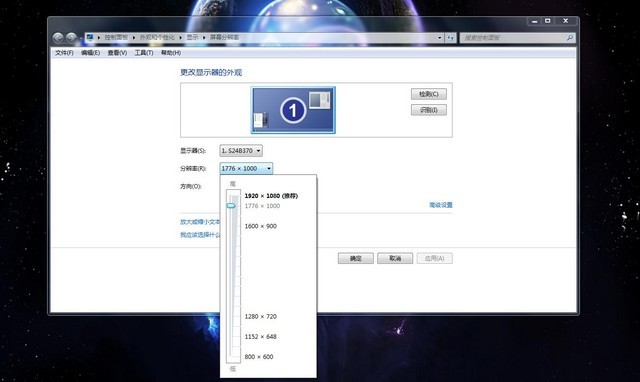
Task: Choose resolution 1152 × 648
Action: (260, 337)
